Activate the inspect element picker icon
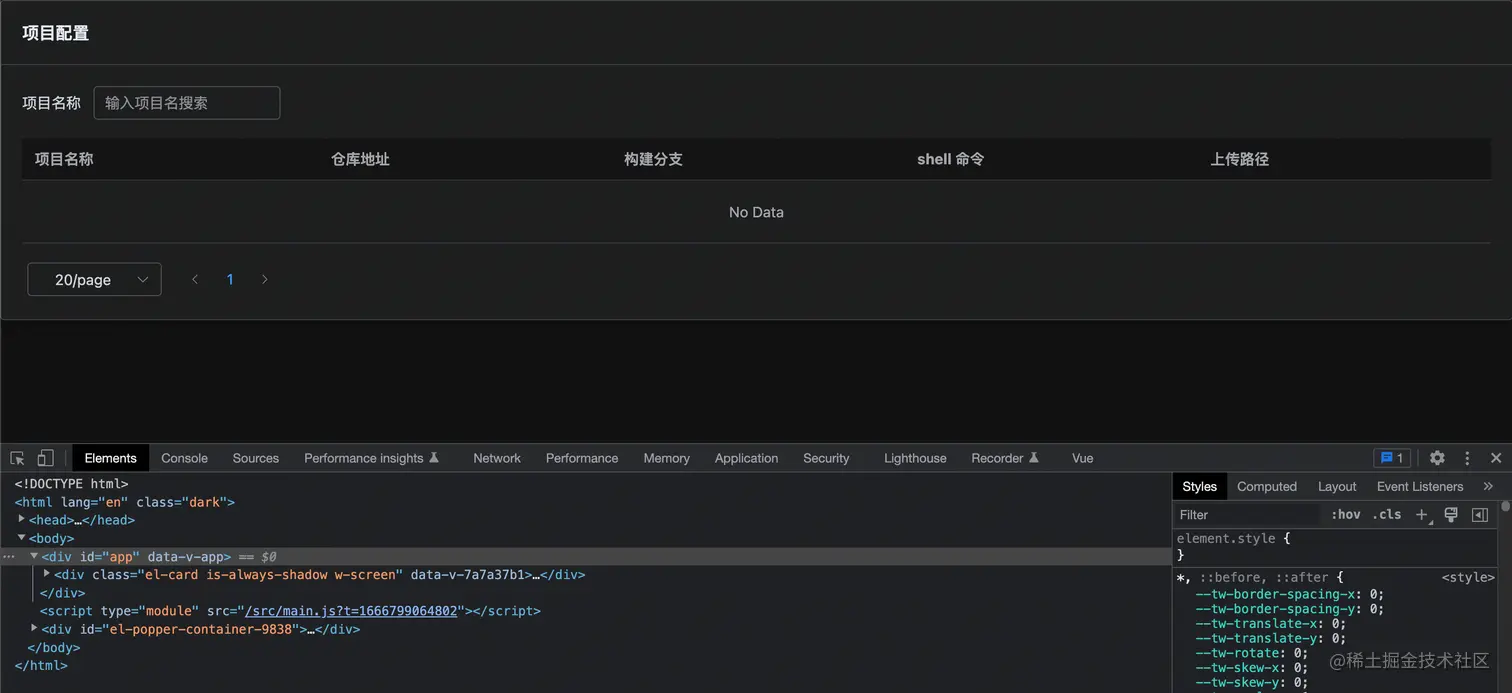 (17, 458)
